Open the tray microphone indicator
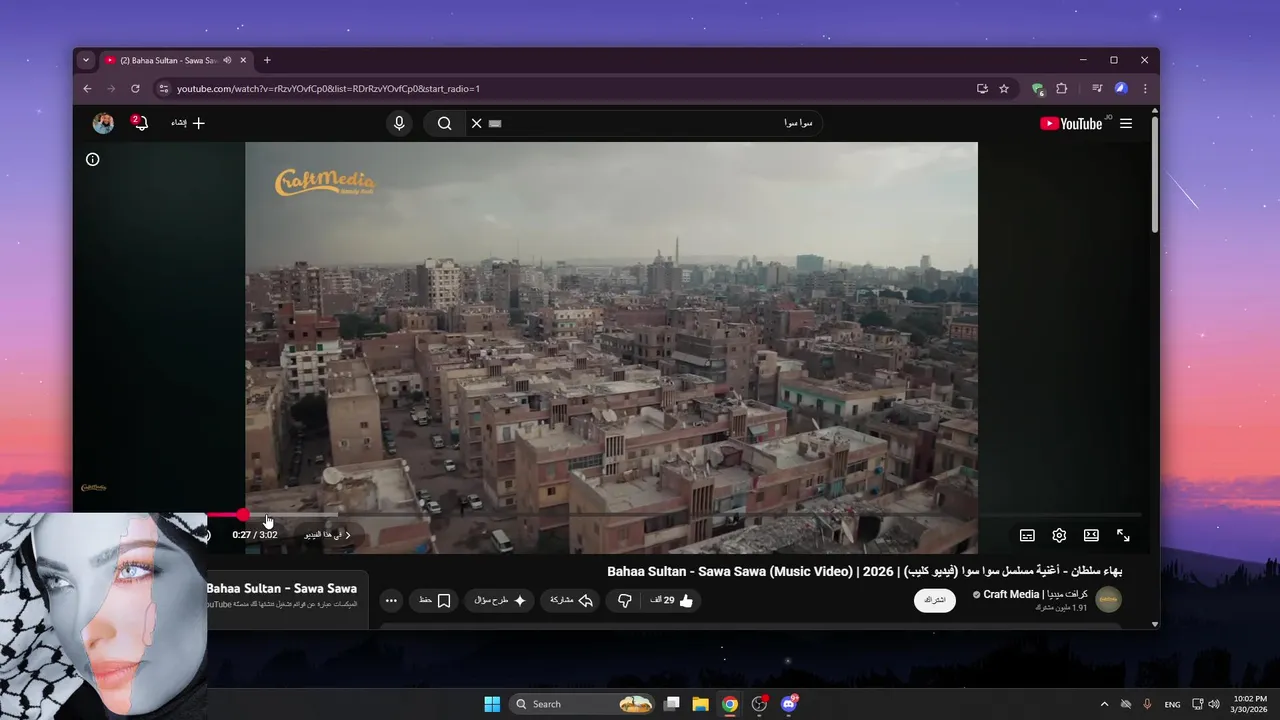 (1147, 704)
